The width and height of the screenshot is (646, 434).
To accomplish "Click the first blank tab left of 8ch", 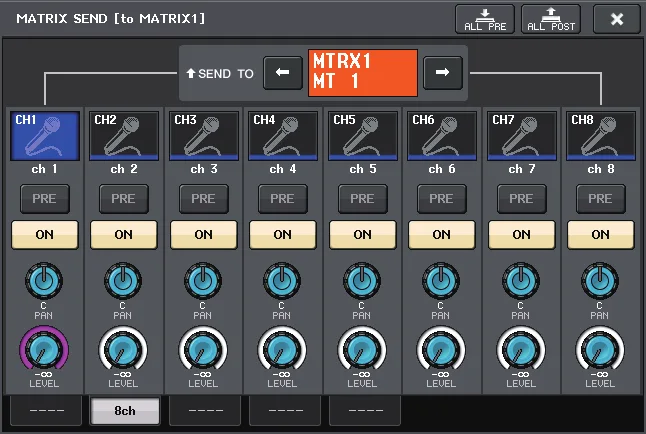I will pos(46,411).
